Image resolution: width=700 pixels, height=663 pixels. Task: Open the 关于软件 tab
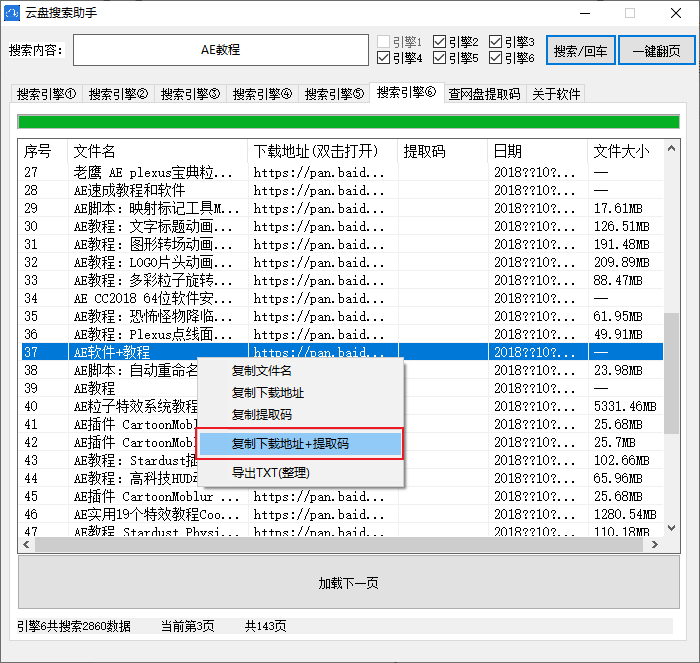(556, 94)
